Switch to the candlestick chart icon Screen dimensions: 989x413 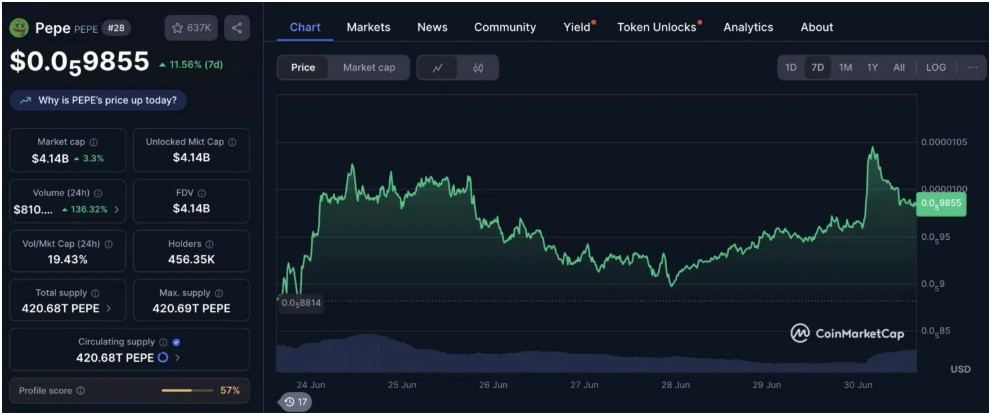478,67
